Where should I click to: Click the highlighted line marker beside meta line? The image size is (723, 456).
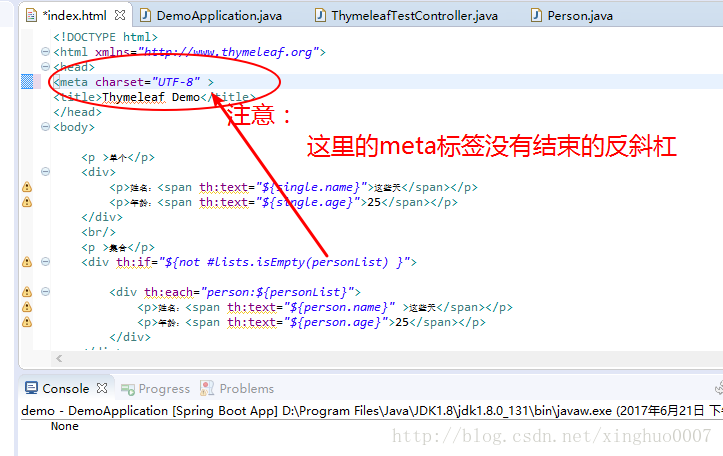click(27, 82)
